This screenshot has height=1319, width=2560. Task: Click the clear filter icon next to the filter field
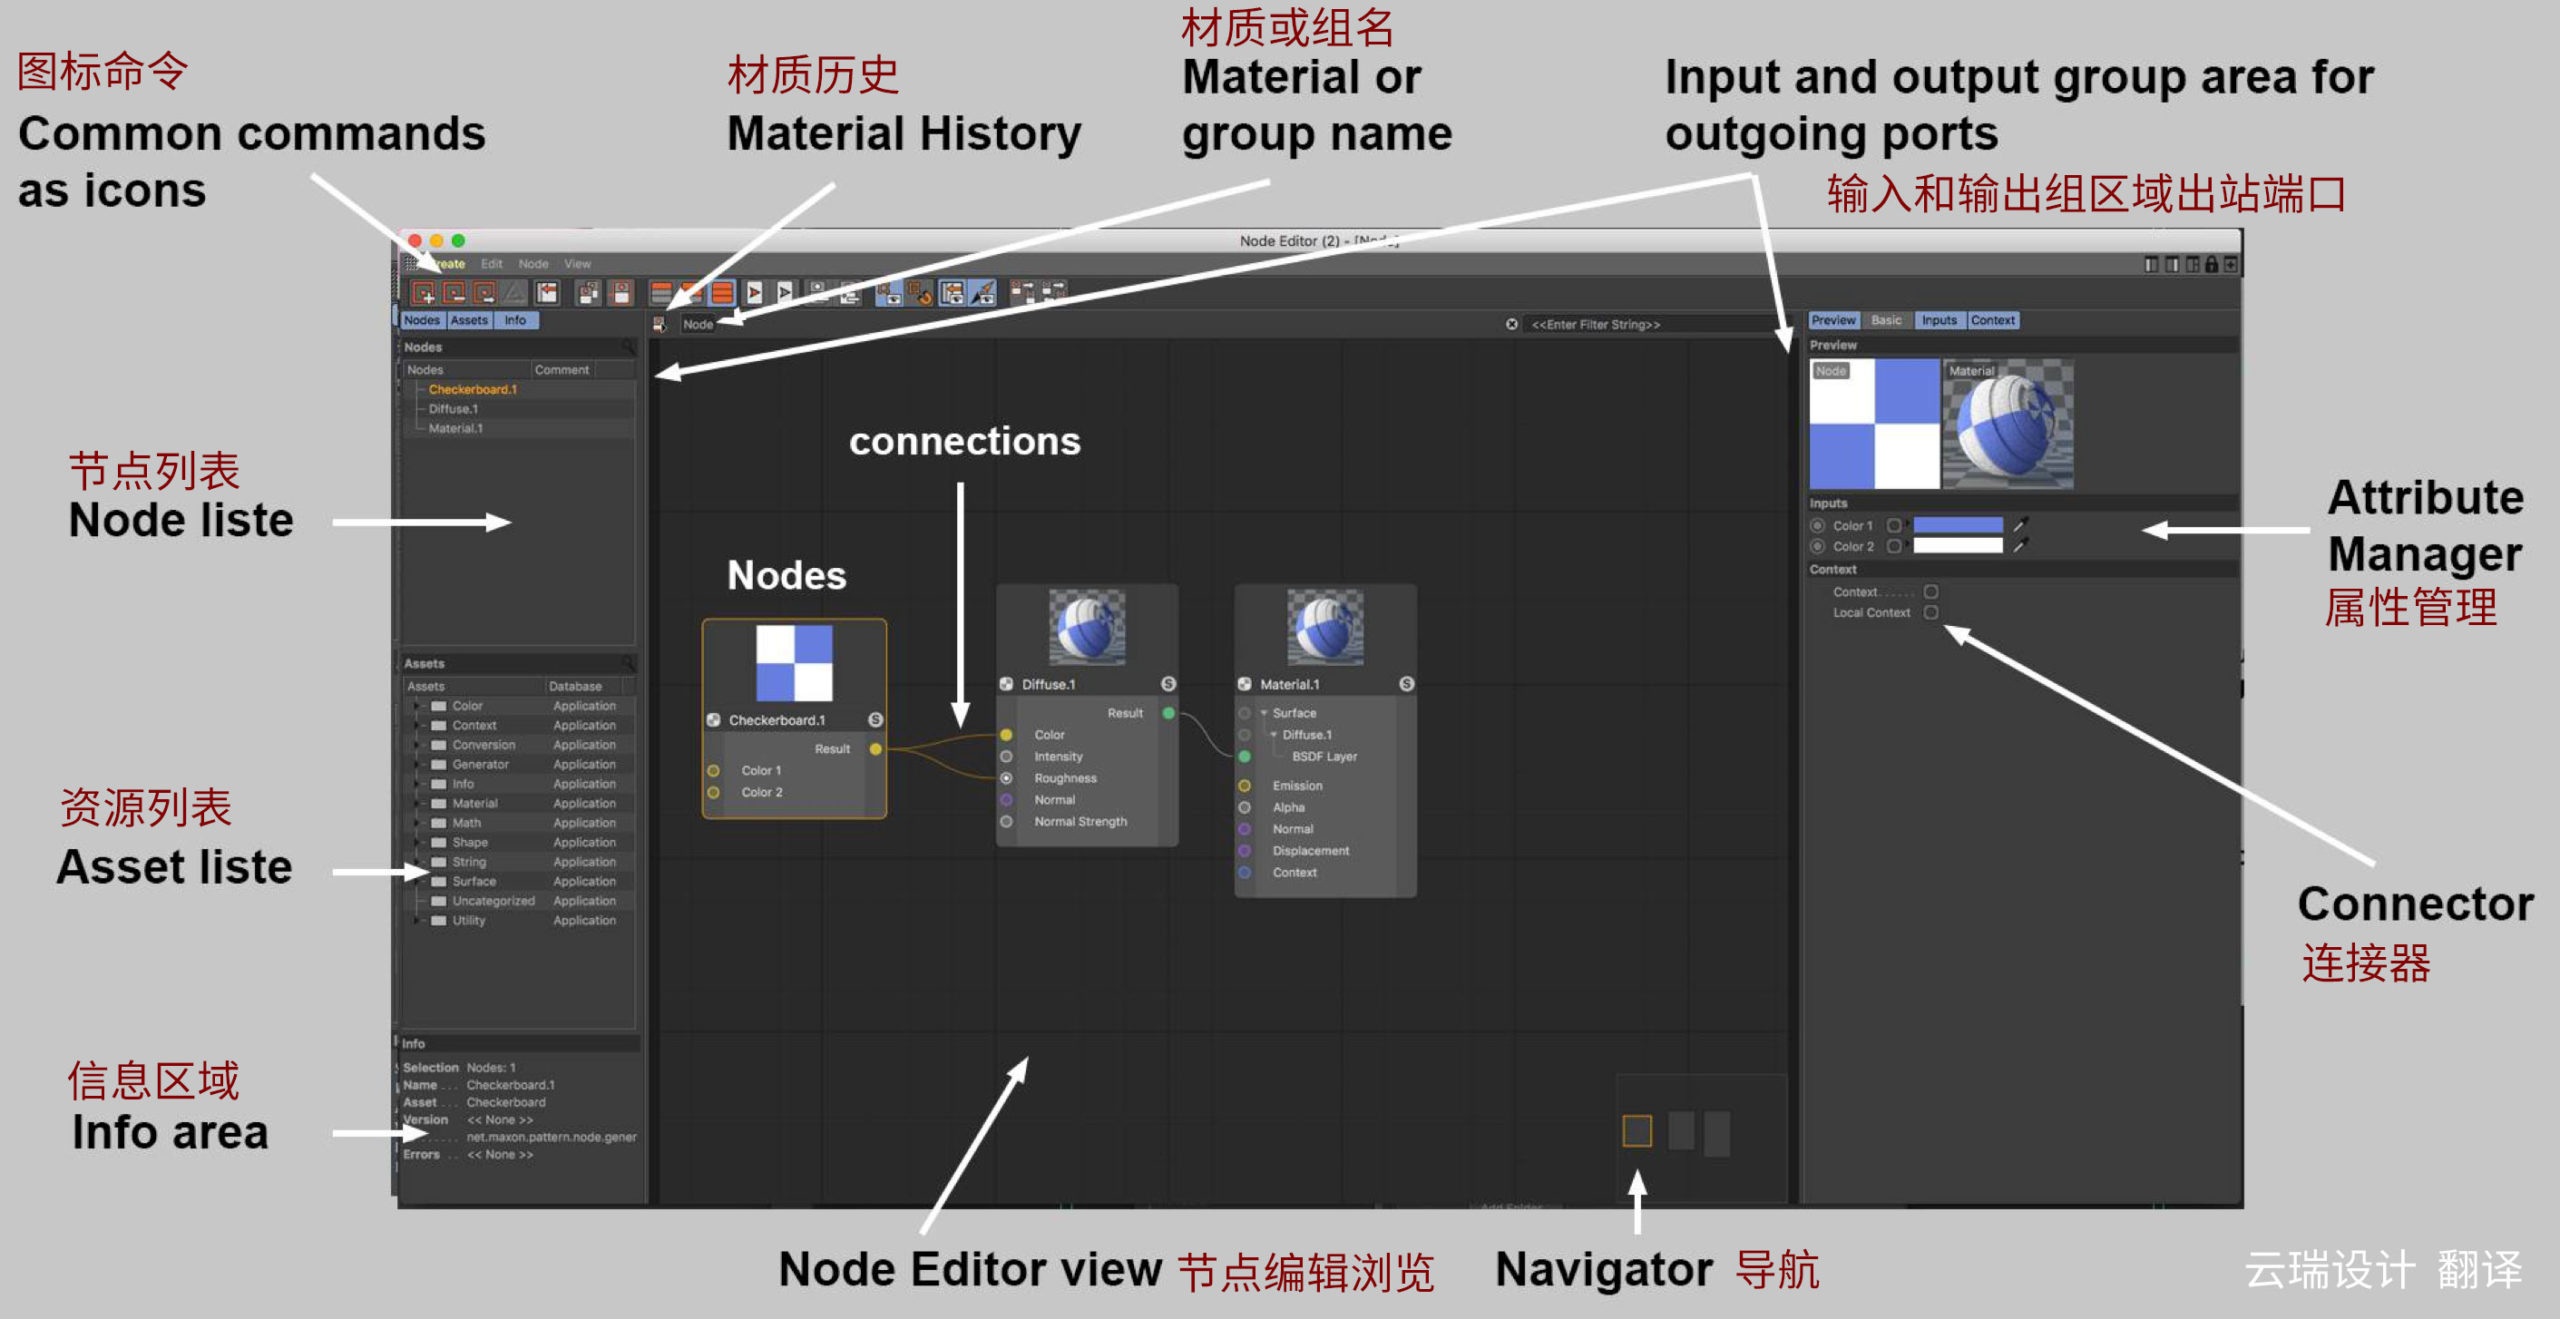(1512, 323)
